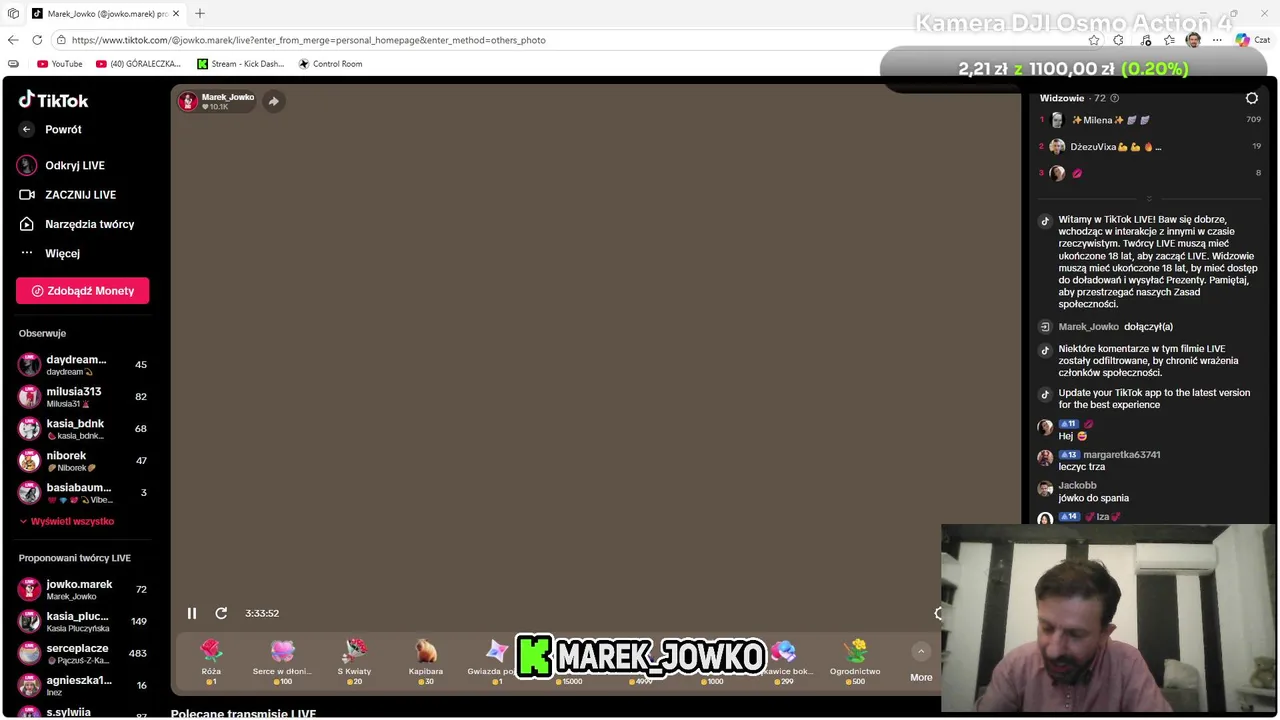Go back with the Powrót arrow
The width and height of the screenshot is (1280, 720).
pos(27,129)
